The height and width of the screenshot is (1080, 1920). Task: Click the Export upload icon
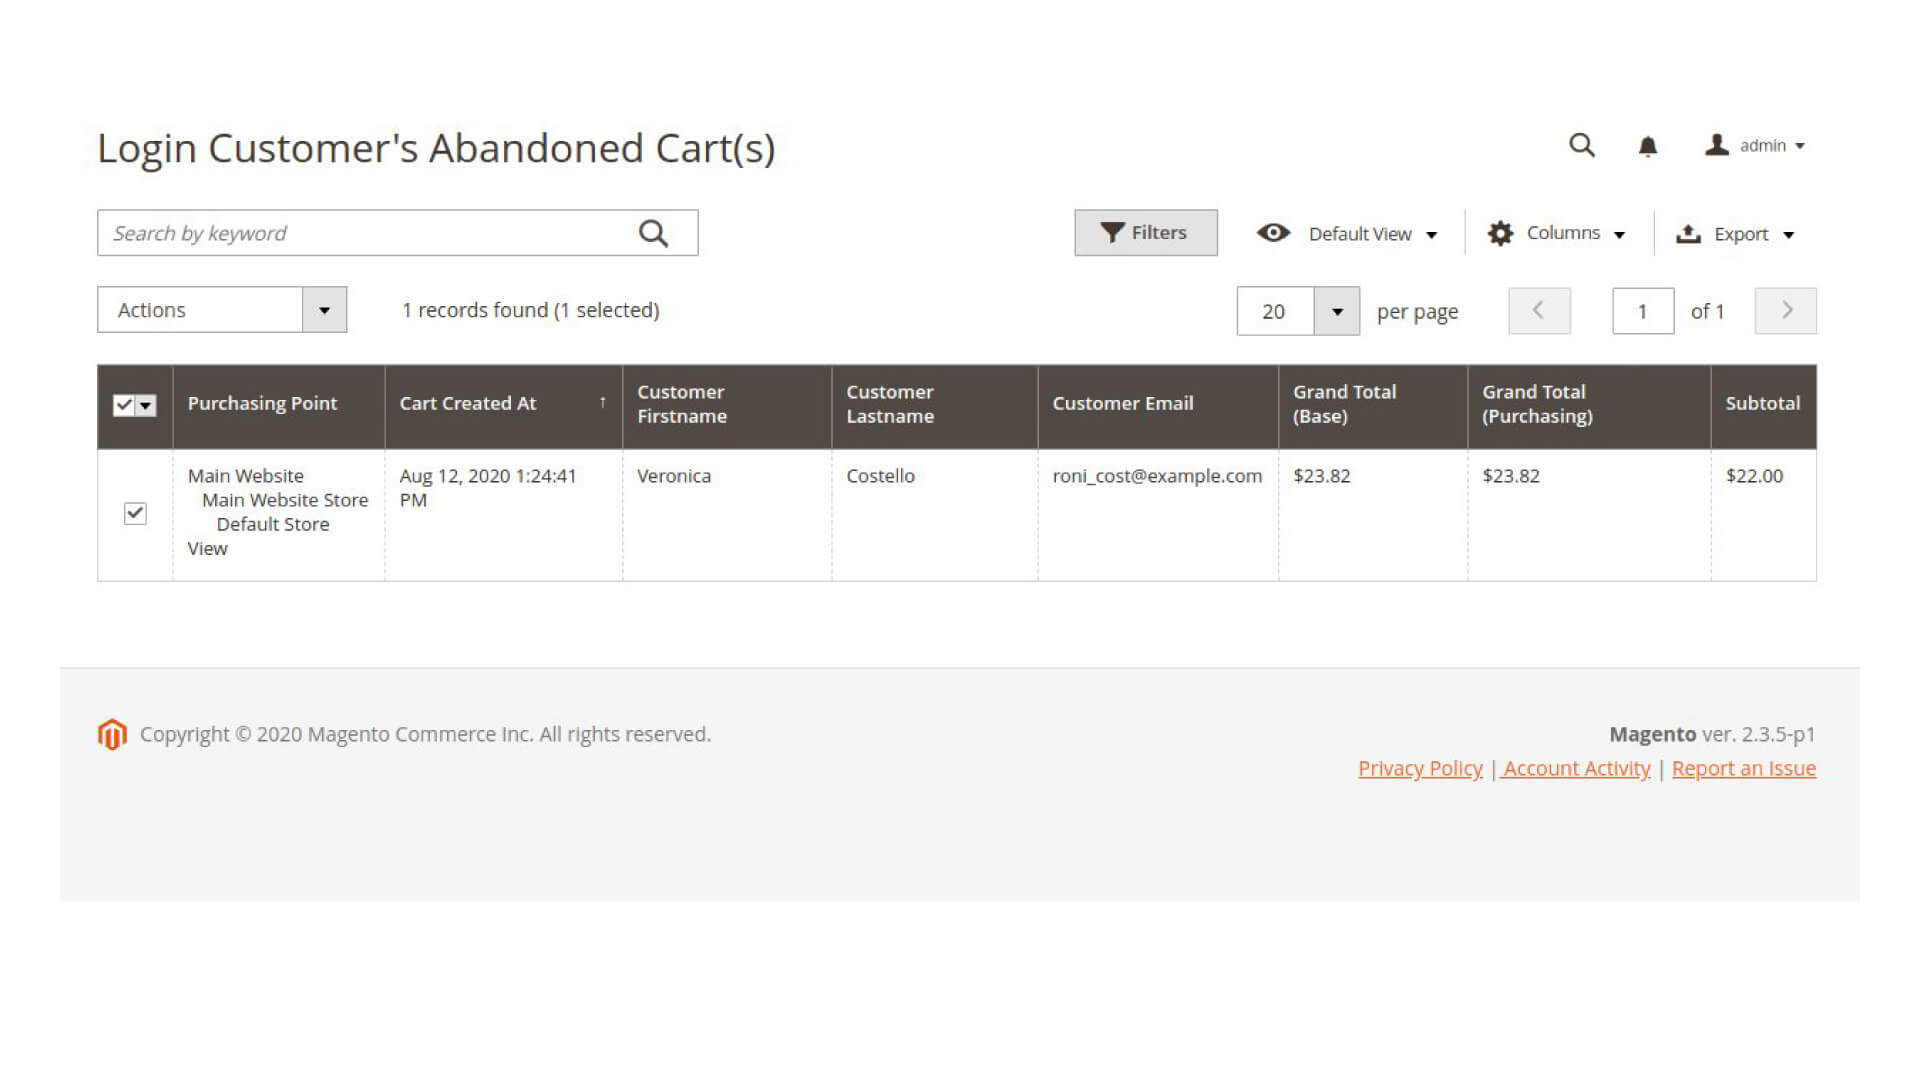[1688, 233]
